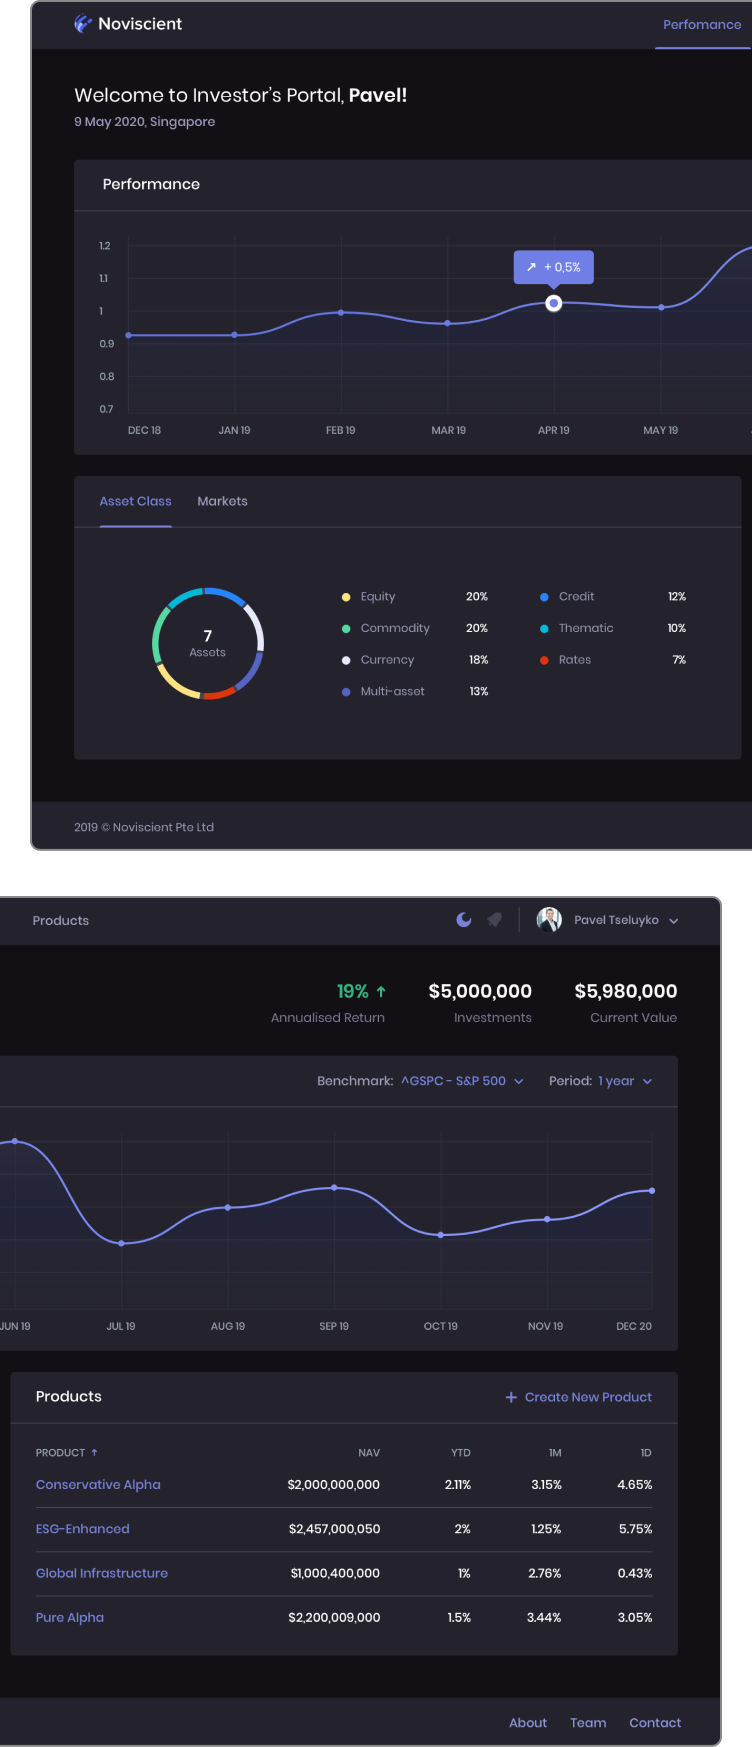Viewport: 752px width, 1747px height.
Task: Click the plus icon beside Create New Product
Action: (x=511, y=1397)
